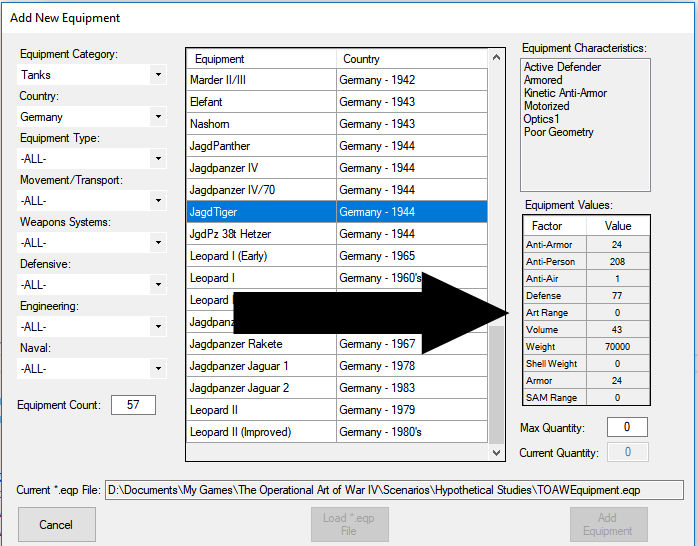The height and width of the screenshot is (546, 698).
Task: Select the Leopard I (Early) row
Action: click(x=337, y=256)
